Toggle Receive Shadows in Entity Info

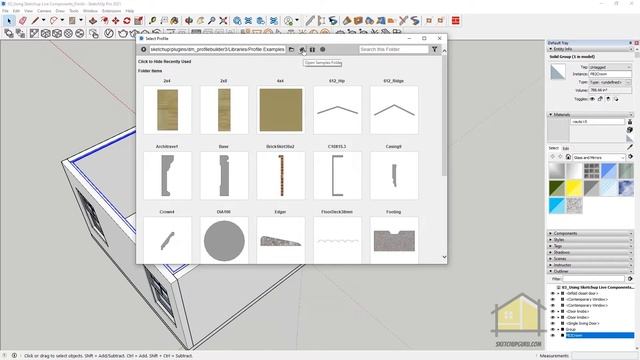click(x=608, y=99)
